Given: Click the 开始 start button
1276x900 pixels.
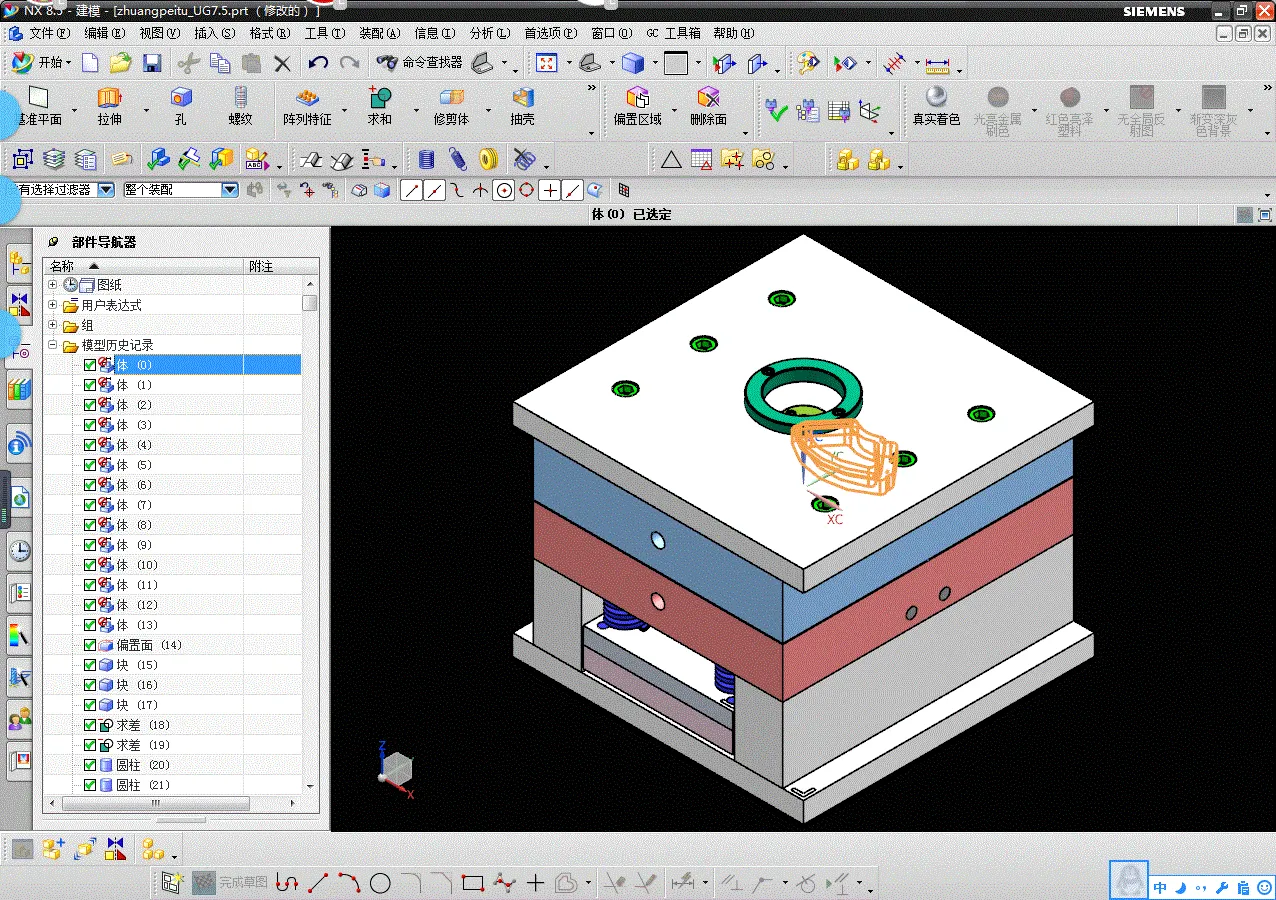Looking at the screenshot, I should click(x=41, y=63).
